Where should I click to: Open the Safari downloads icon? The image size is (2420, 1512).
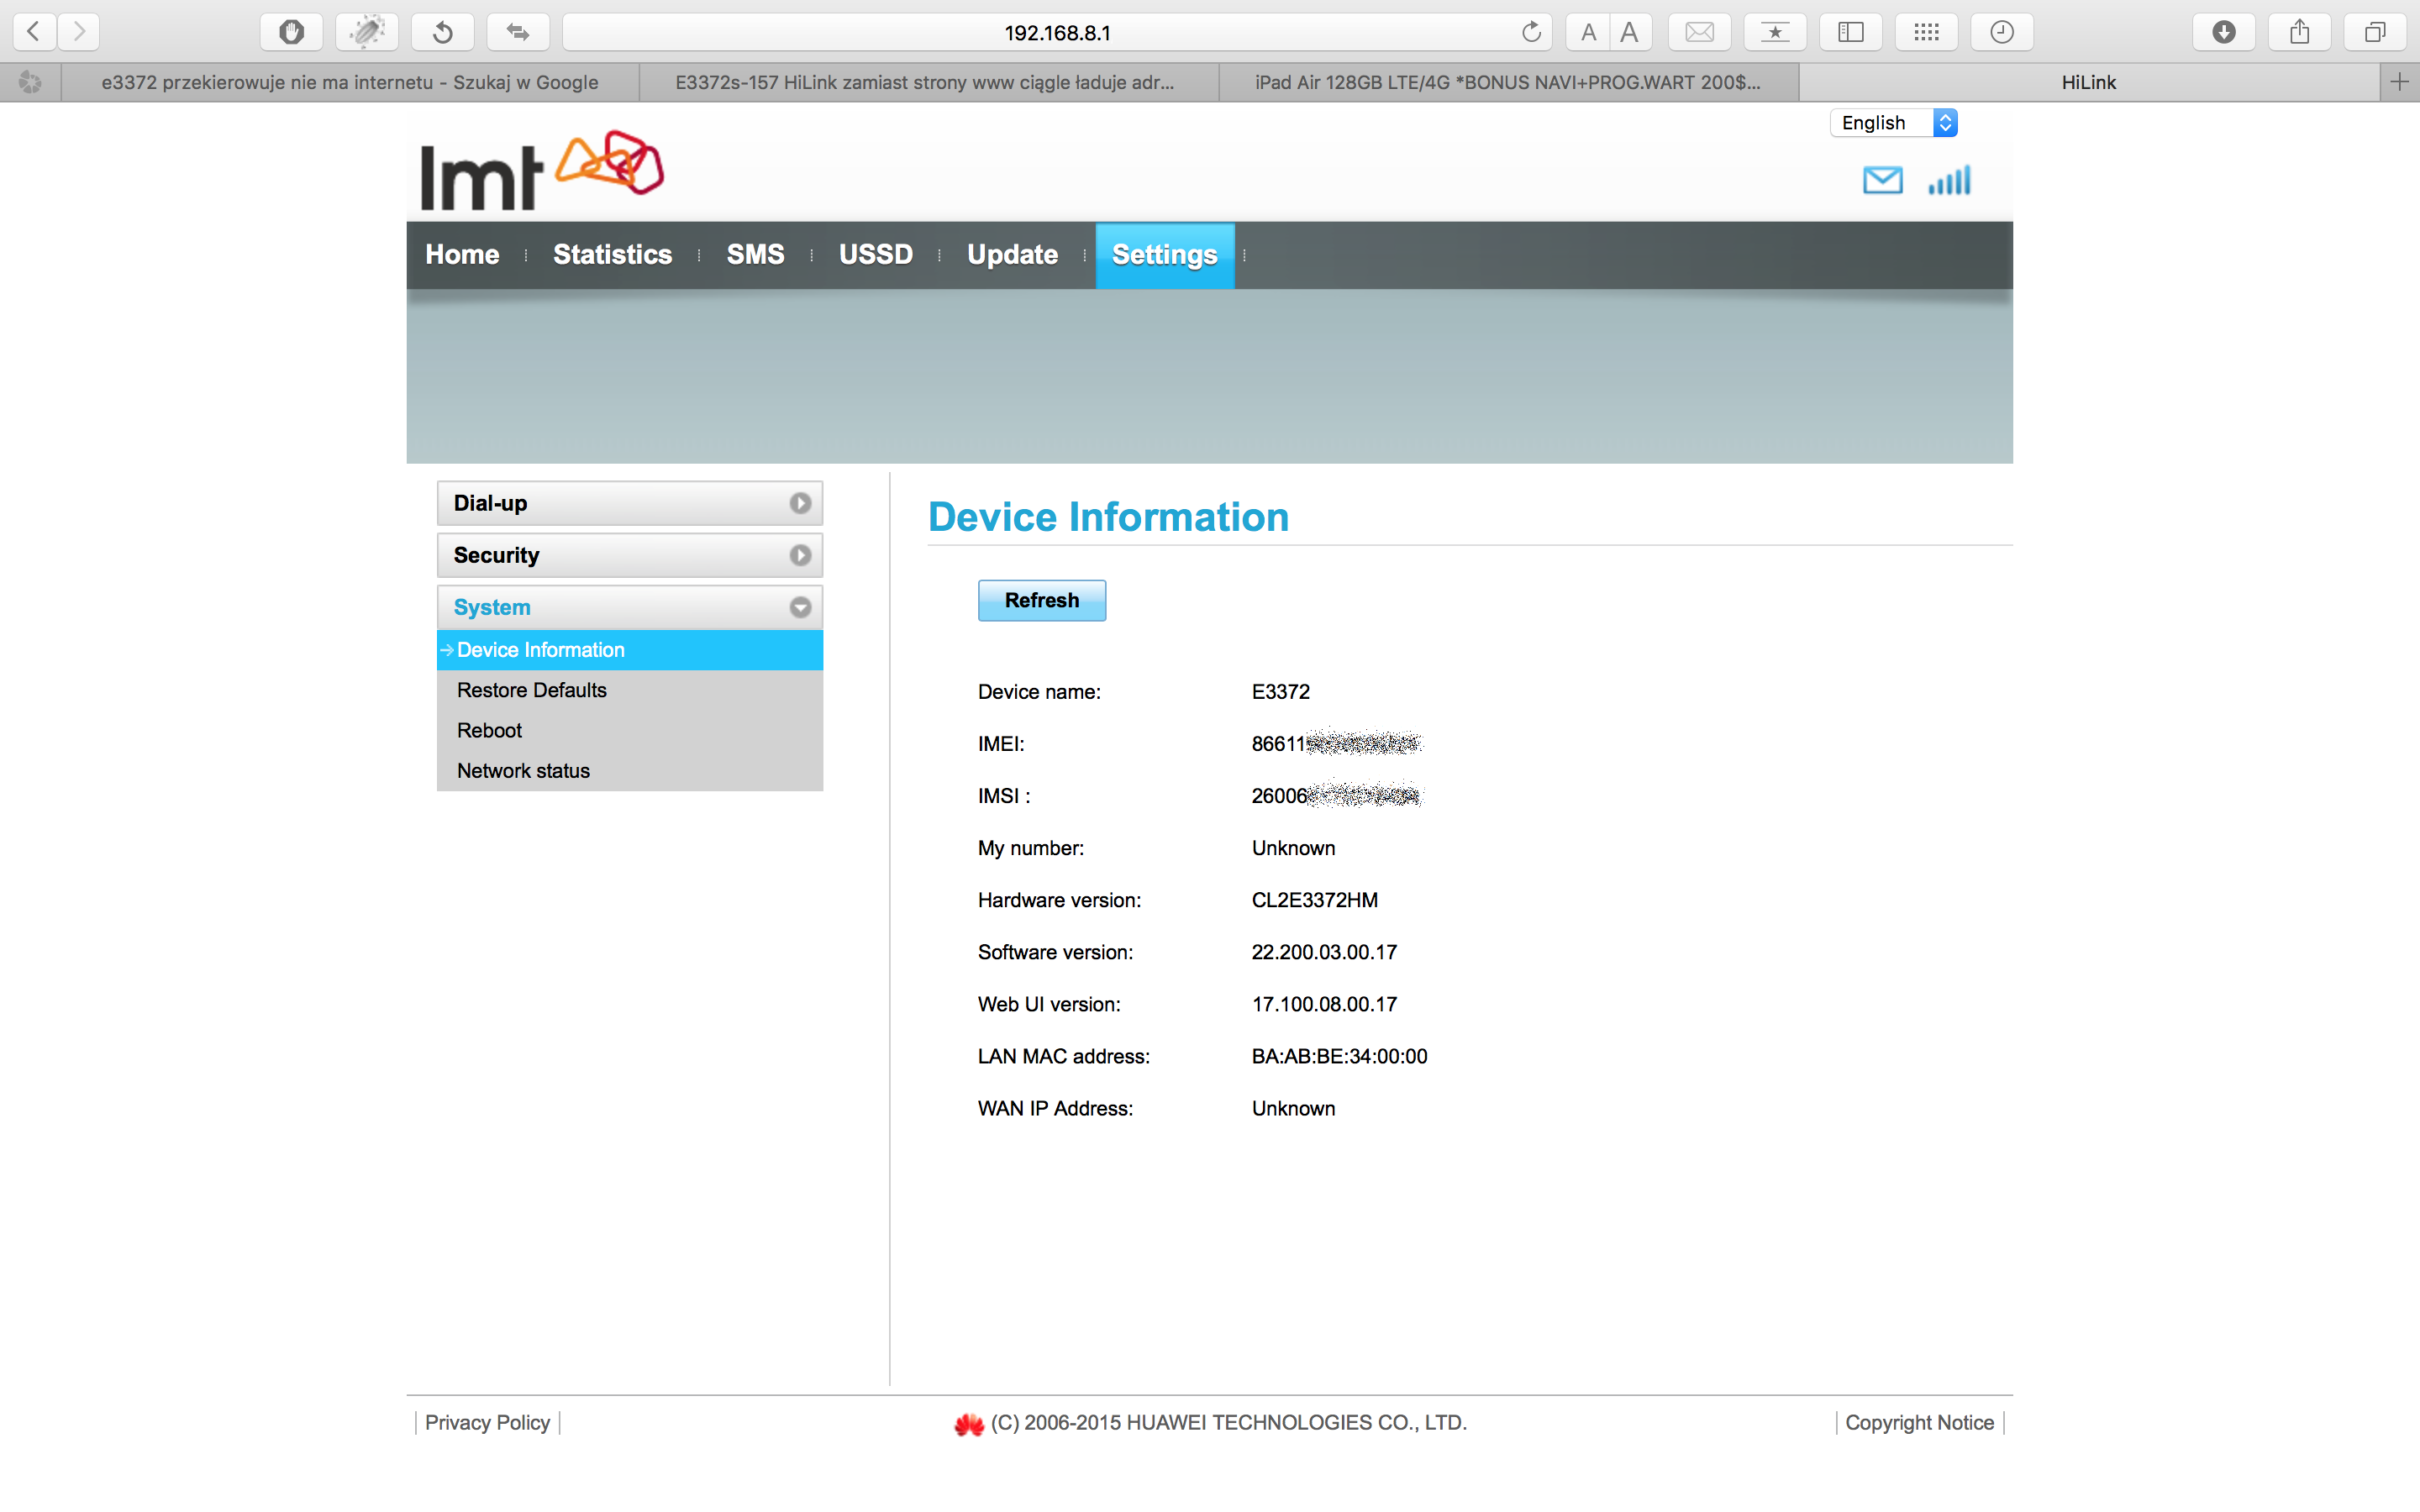coord(2223,32)
